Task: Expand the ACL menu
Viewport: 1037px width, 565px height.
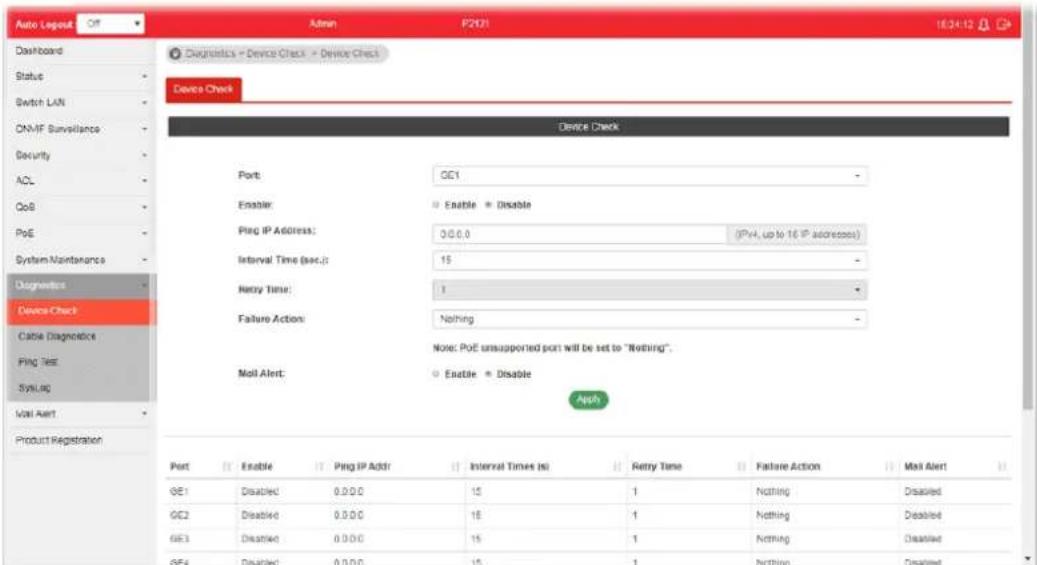Action: point(81,181)
